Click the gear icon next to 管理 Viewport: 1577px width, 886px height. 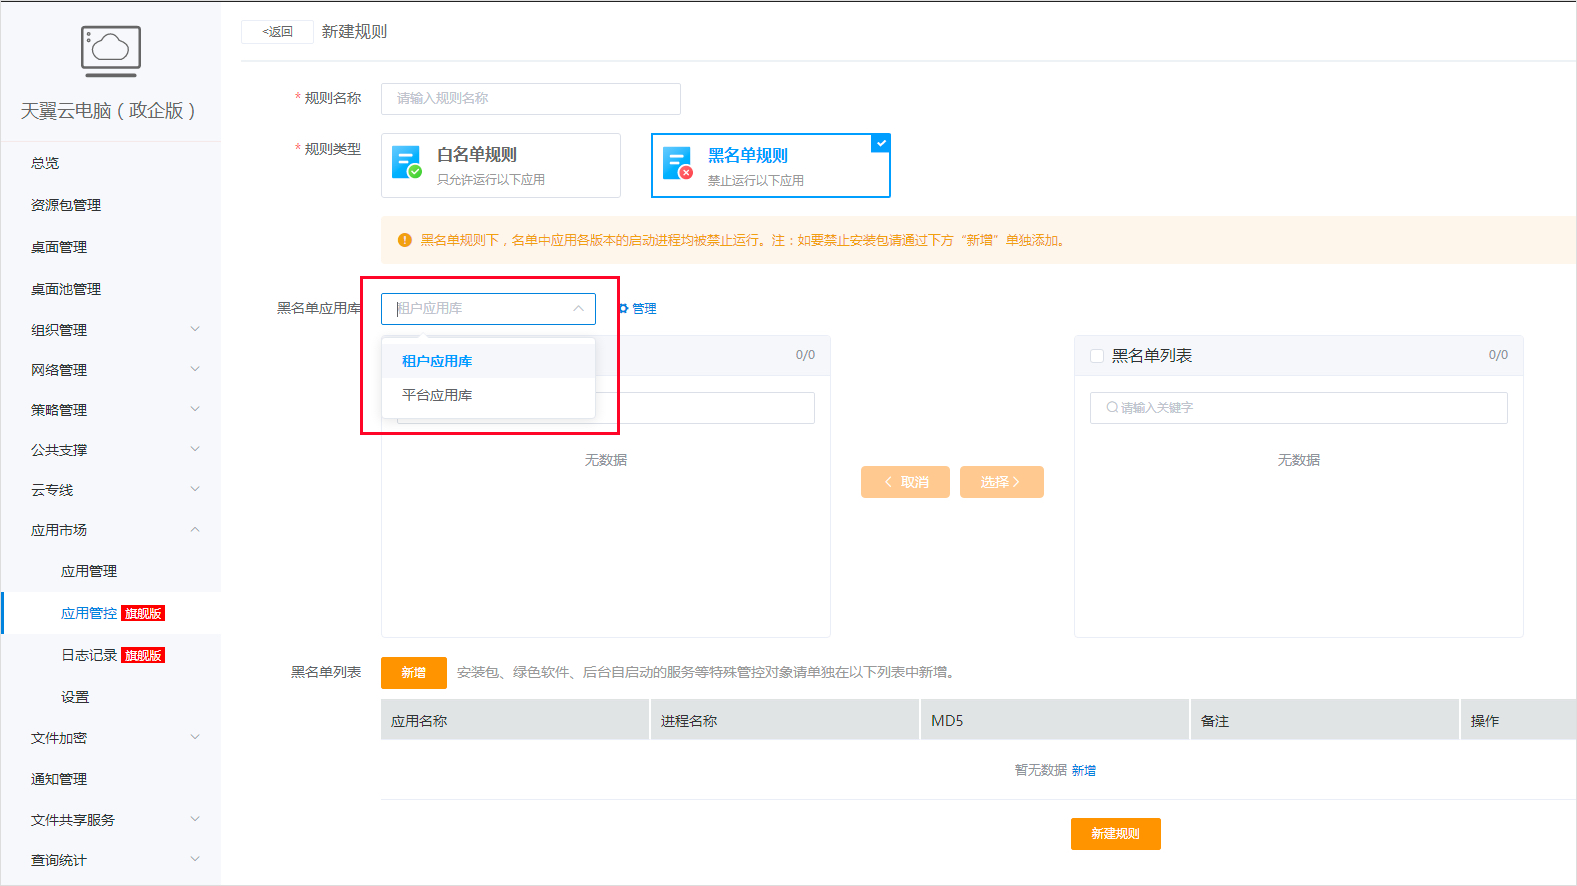[623, 309]
